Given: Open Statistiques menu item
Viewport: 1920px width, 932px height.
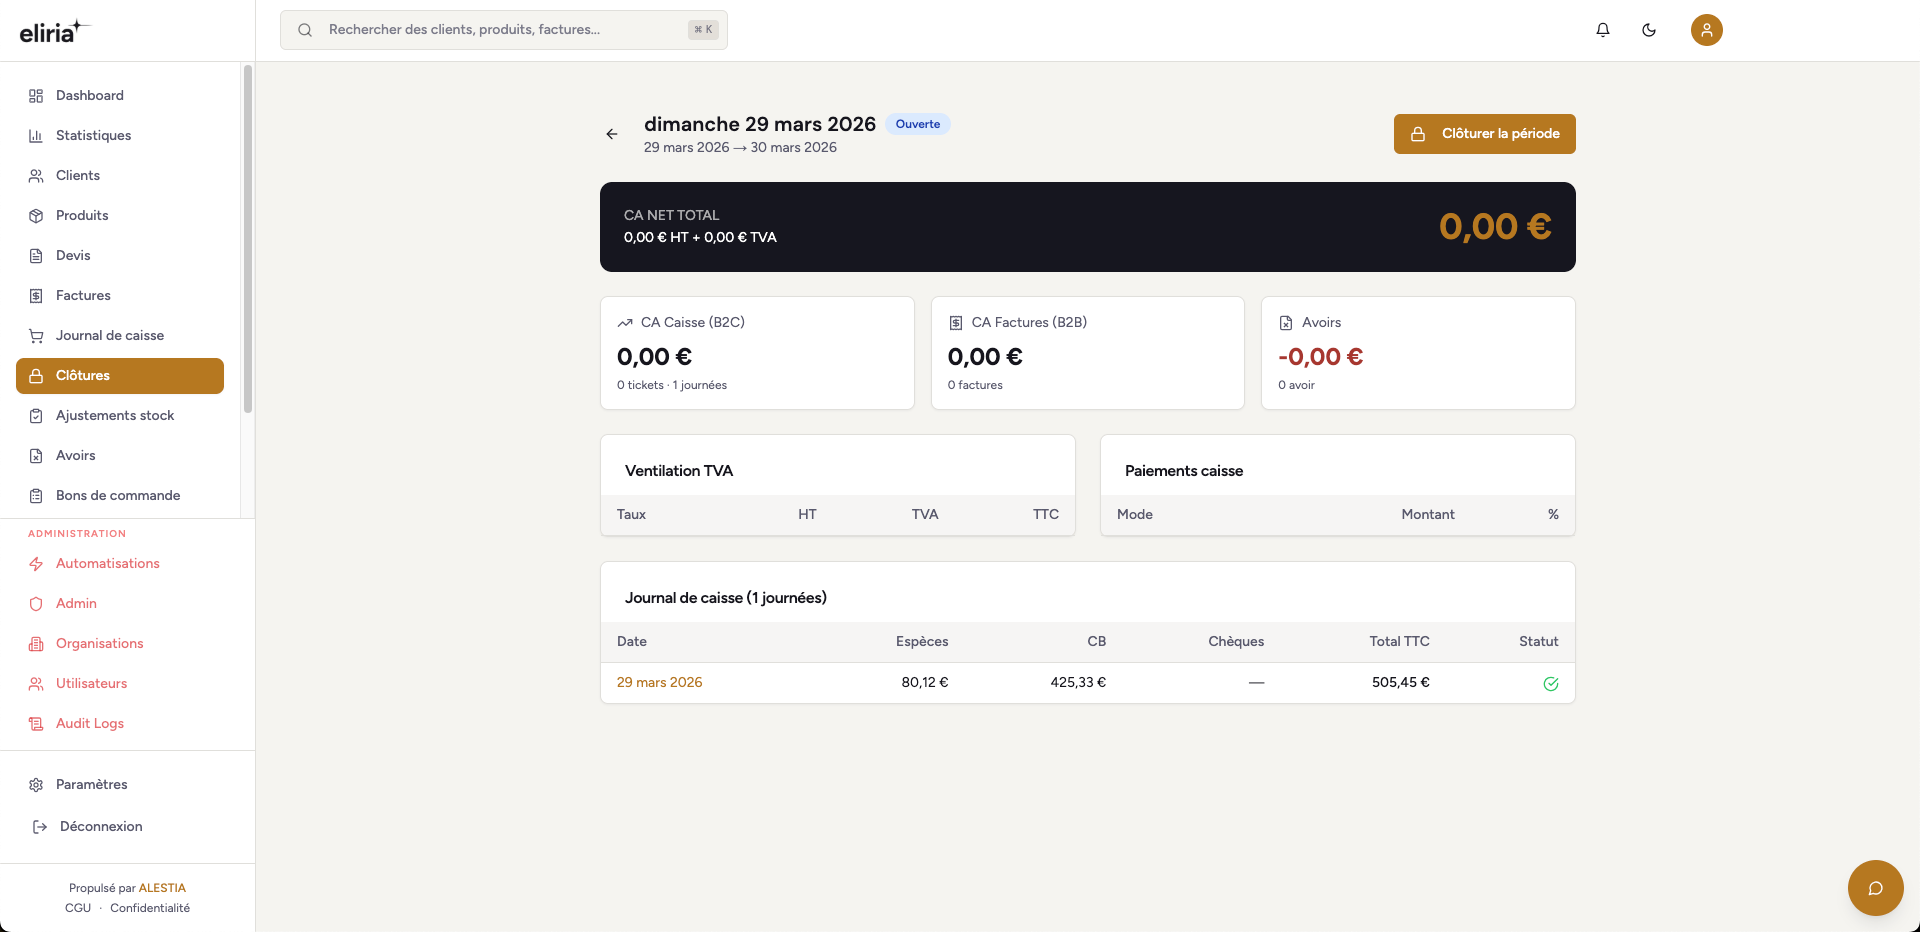Looking at the screenshot, I should (x=120, y=136).
